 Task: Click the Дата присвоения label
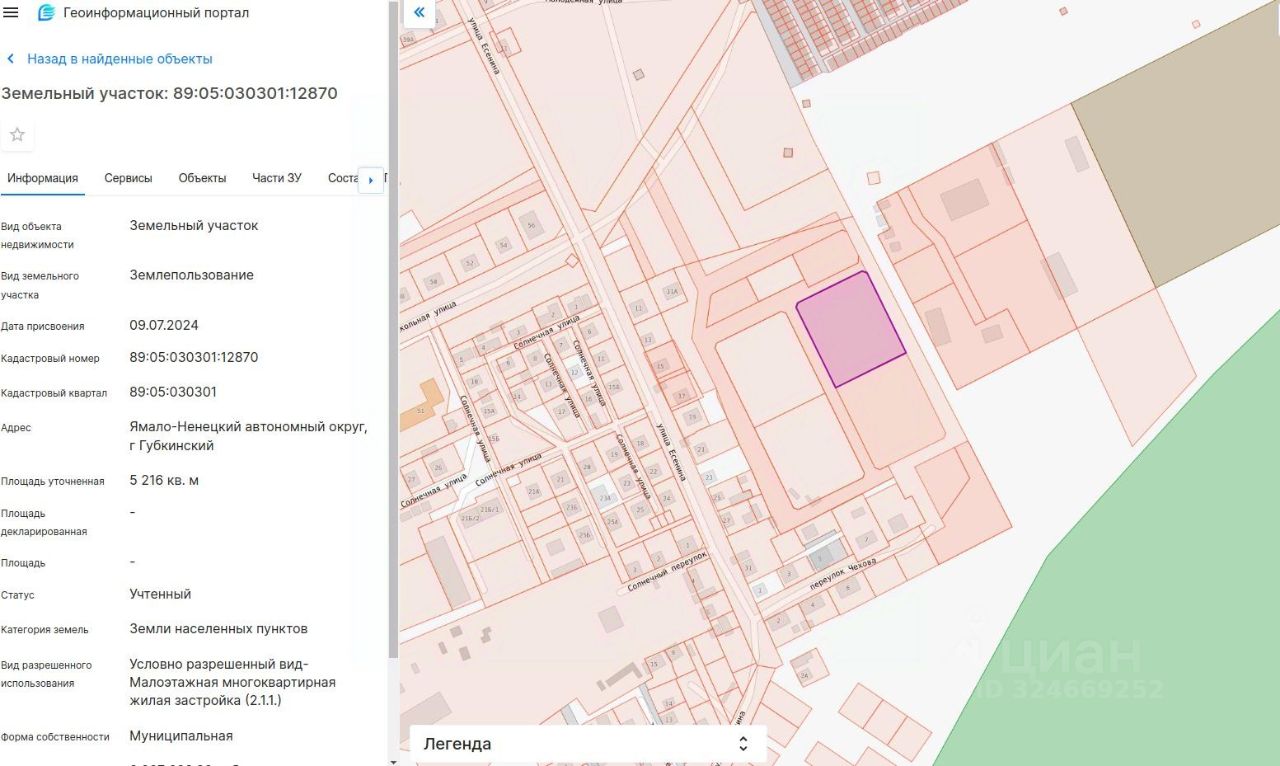(x=43, y=326)
